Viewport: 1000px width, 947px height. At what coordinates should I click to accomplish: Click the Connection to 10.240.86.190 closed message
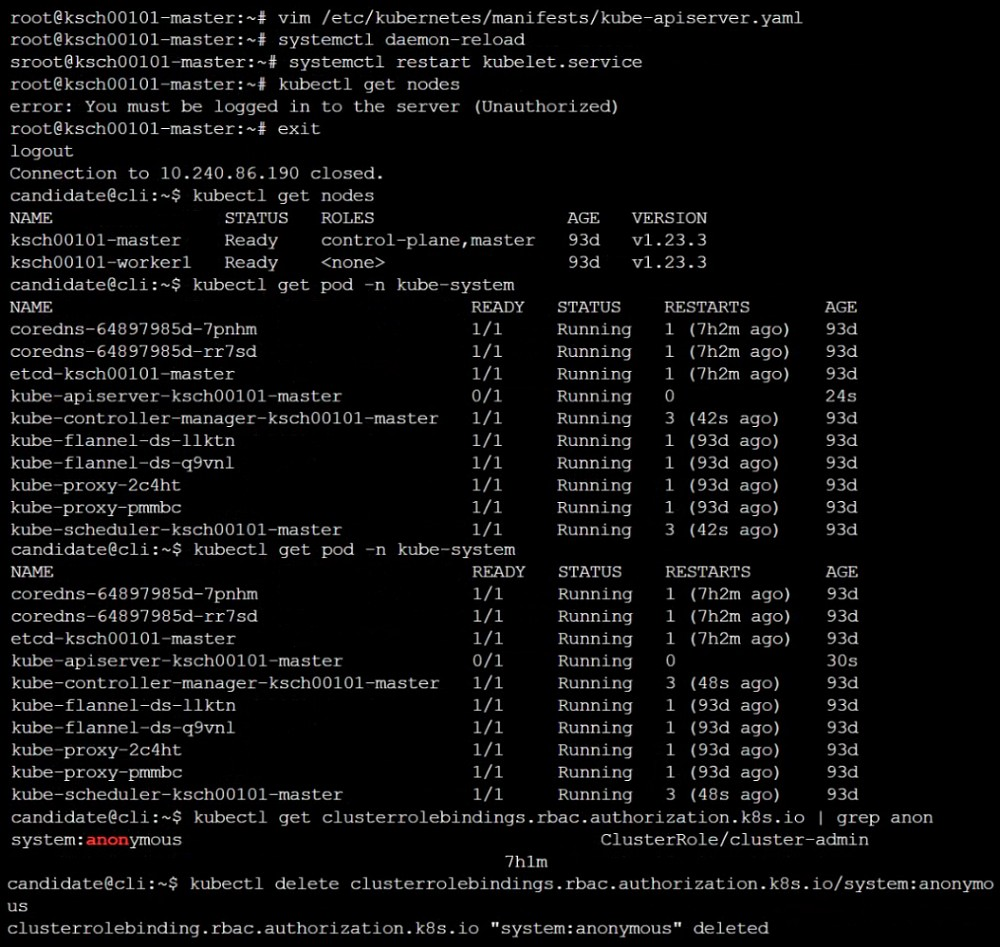click(x=197, y=173)
